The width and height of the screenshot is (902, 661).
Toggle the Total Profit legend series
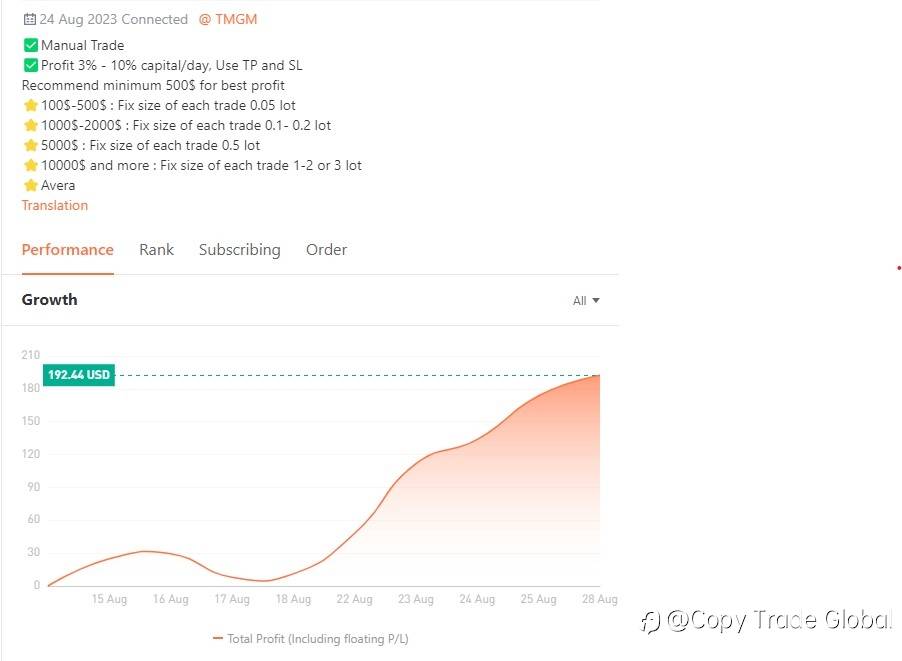(x=311, y=639)
